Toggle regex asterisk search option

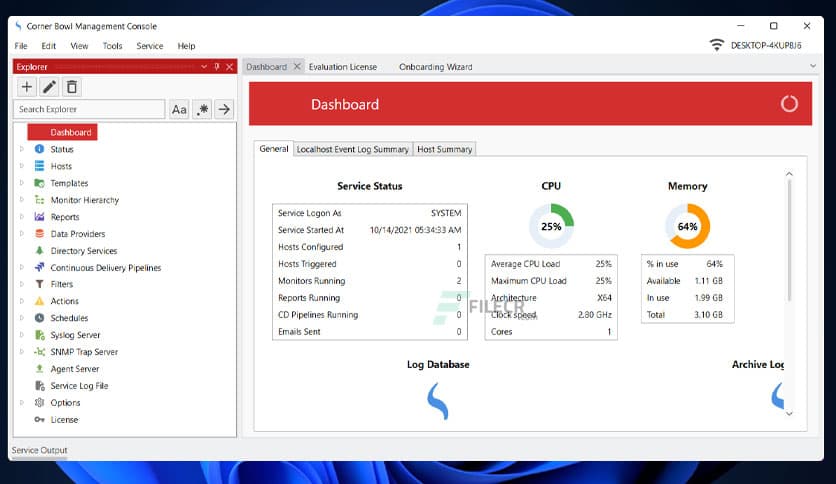[x=202, y=109]
